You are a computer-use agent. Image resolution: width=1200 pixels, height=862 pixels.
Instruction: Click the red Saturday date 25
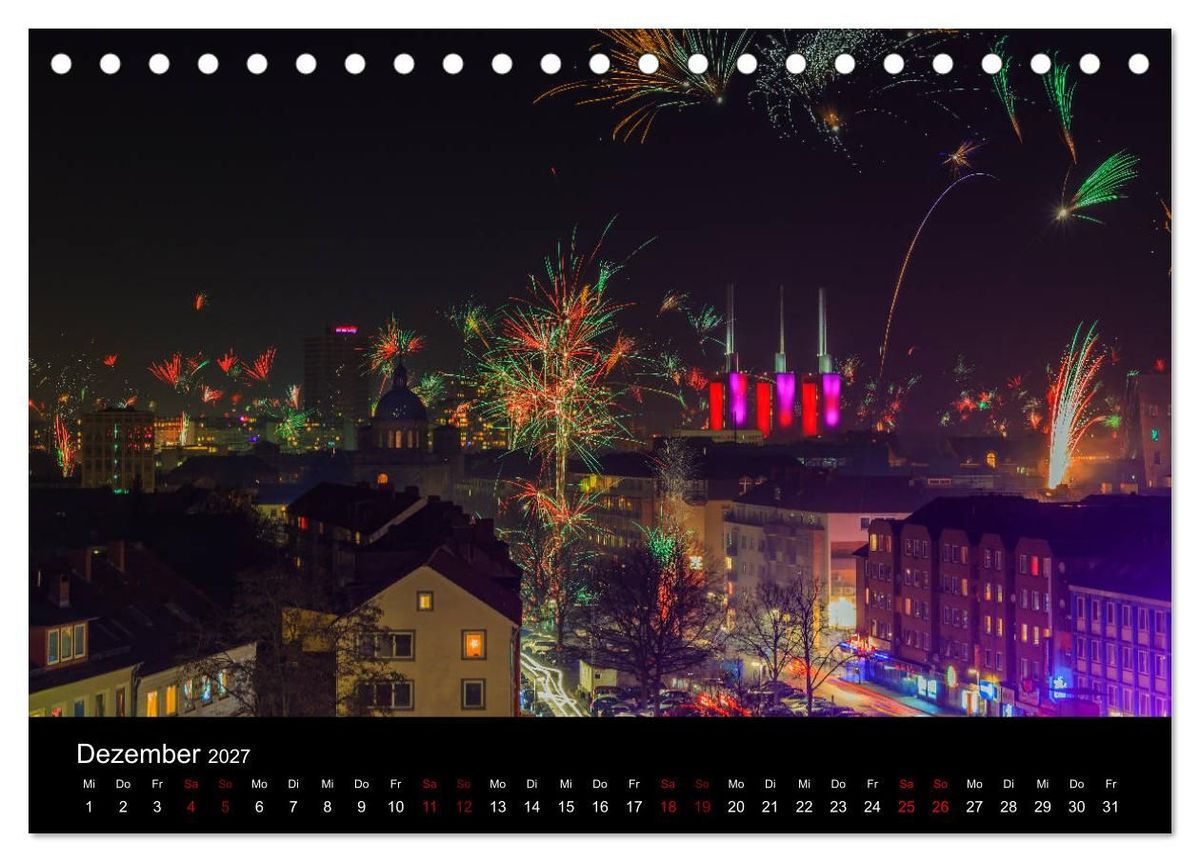[906, 807]
